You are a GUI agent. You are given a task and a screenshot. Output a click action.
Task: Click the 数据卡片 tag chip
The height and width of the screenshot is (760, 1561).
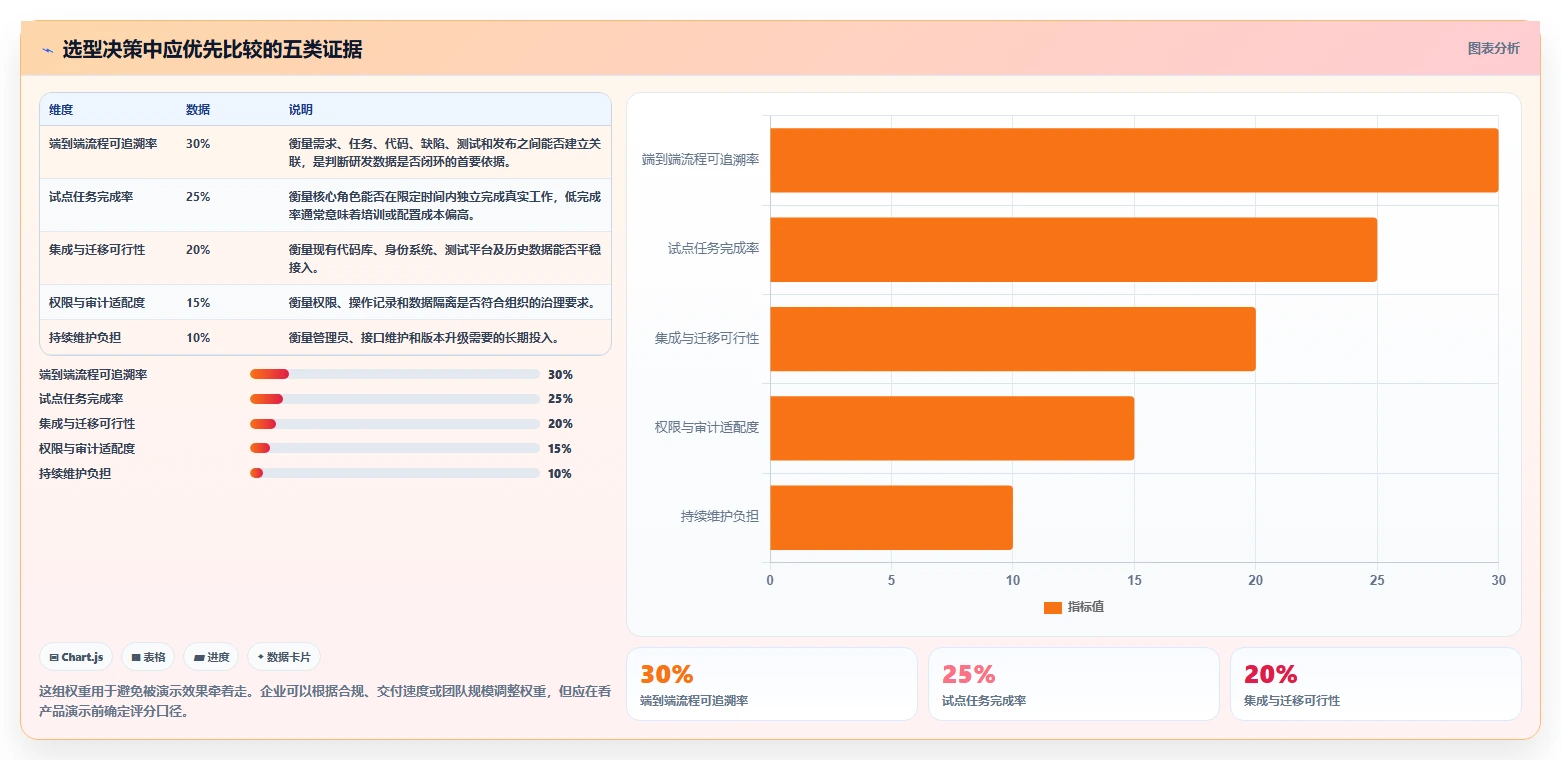click(284, 657)
